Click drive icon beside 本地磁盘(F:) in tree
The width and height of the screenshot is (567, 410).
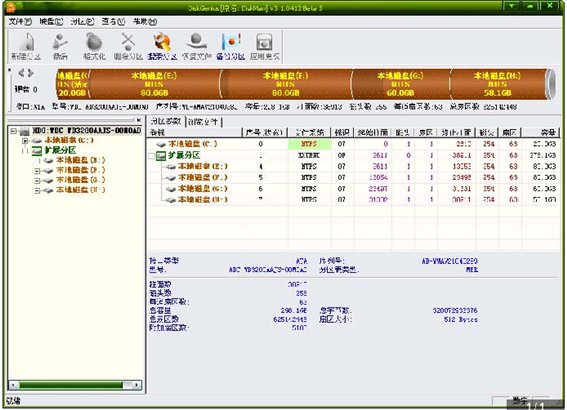[x=48, y=171]
